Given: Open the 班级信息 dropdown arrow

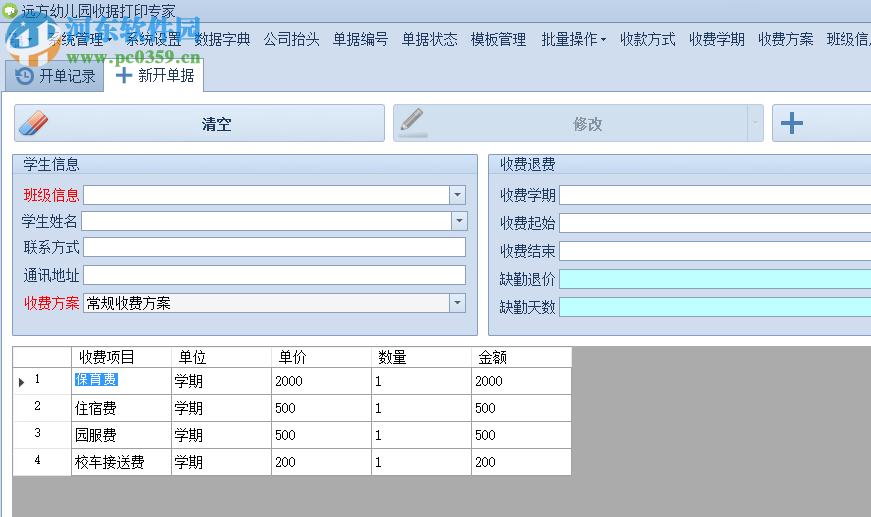Looking at the screenshot, I should tap(457, 195).
